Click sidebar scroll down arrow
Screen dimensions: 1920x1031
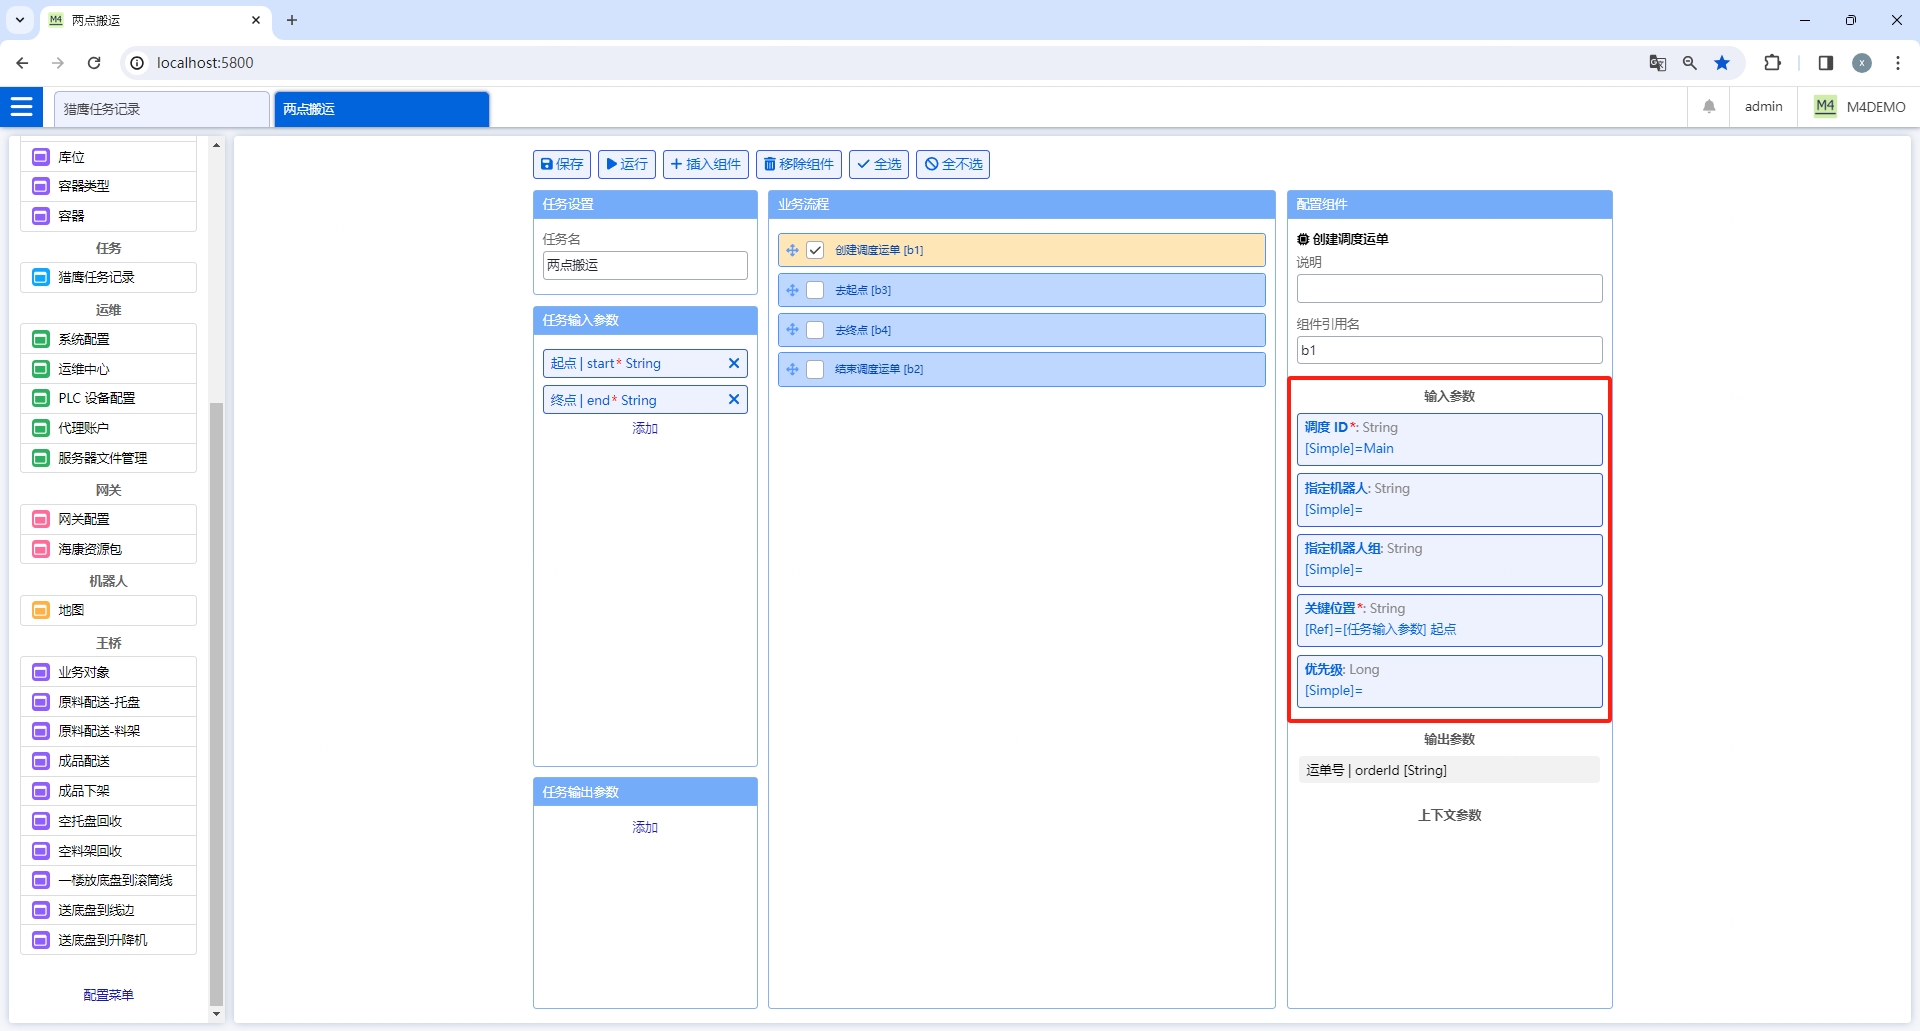(x=216, y=1014)
